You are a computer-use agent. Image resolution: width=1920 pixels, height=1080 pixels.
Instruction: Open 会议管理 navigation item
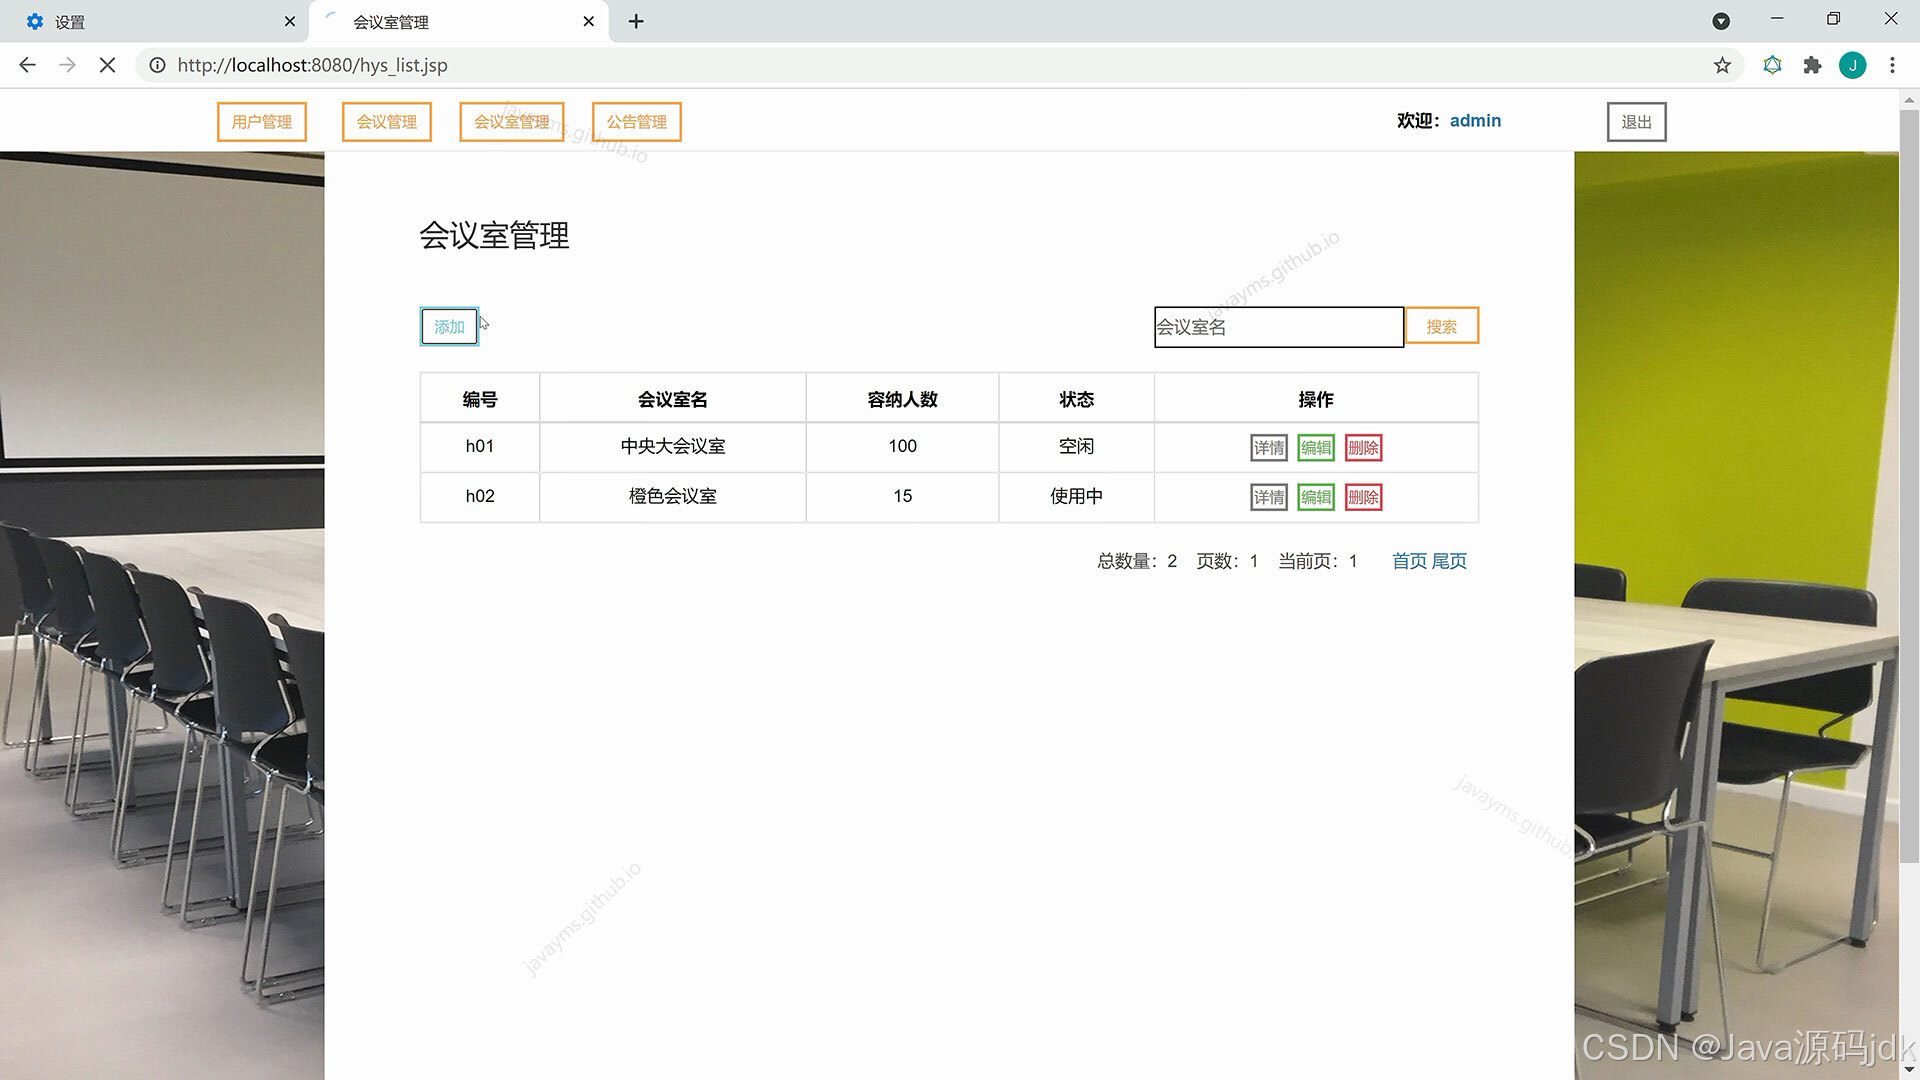tap(387, 122)
